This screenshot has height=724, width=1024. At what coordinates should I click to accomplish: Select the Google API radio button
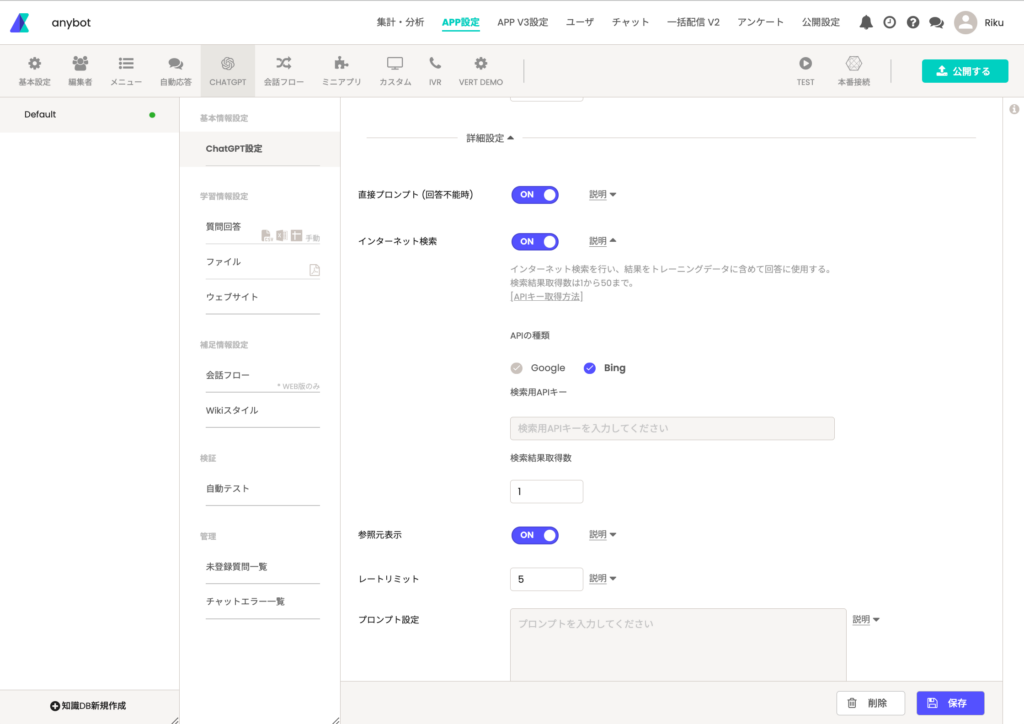click(517, 368)
